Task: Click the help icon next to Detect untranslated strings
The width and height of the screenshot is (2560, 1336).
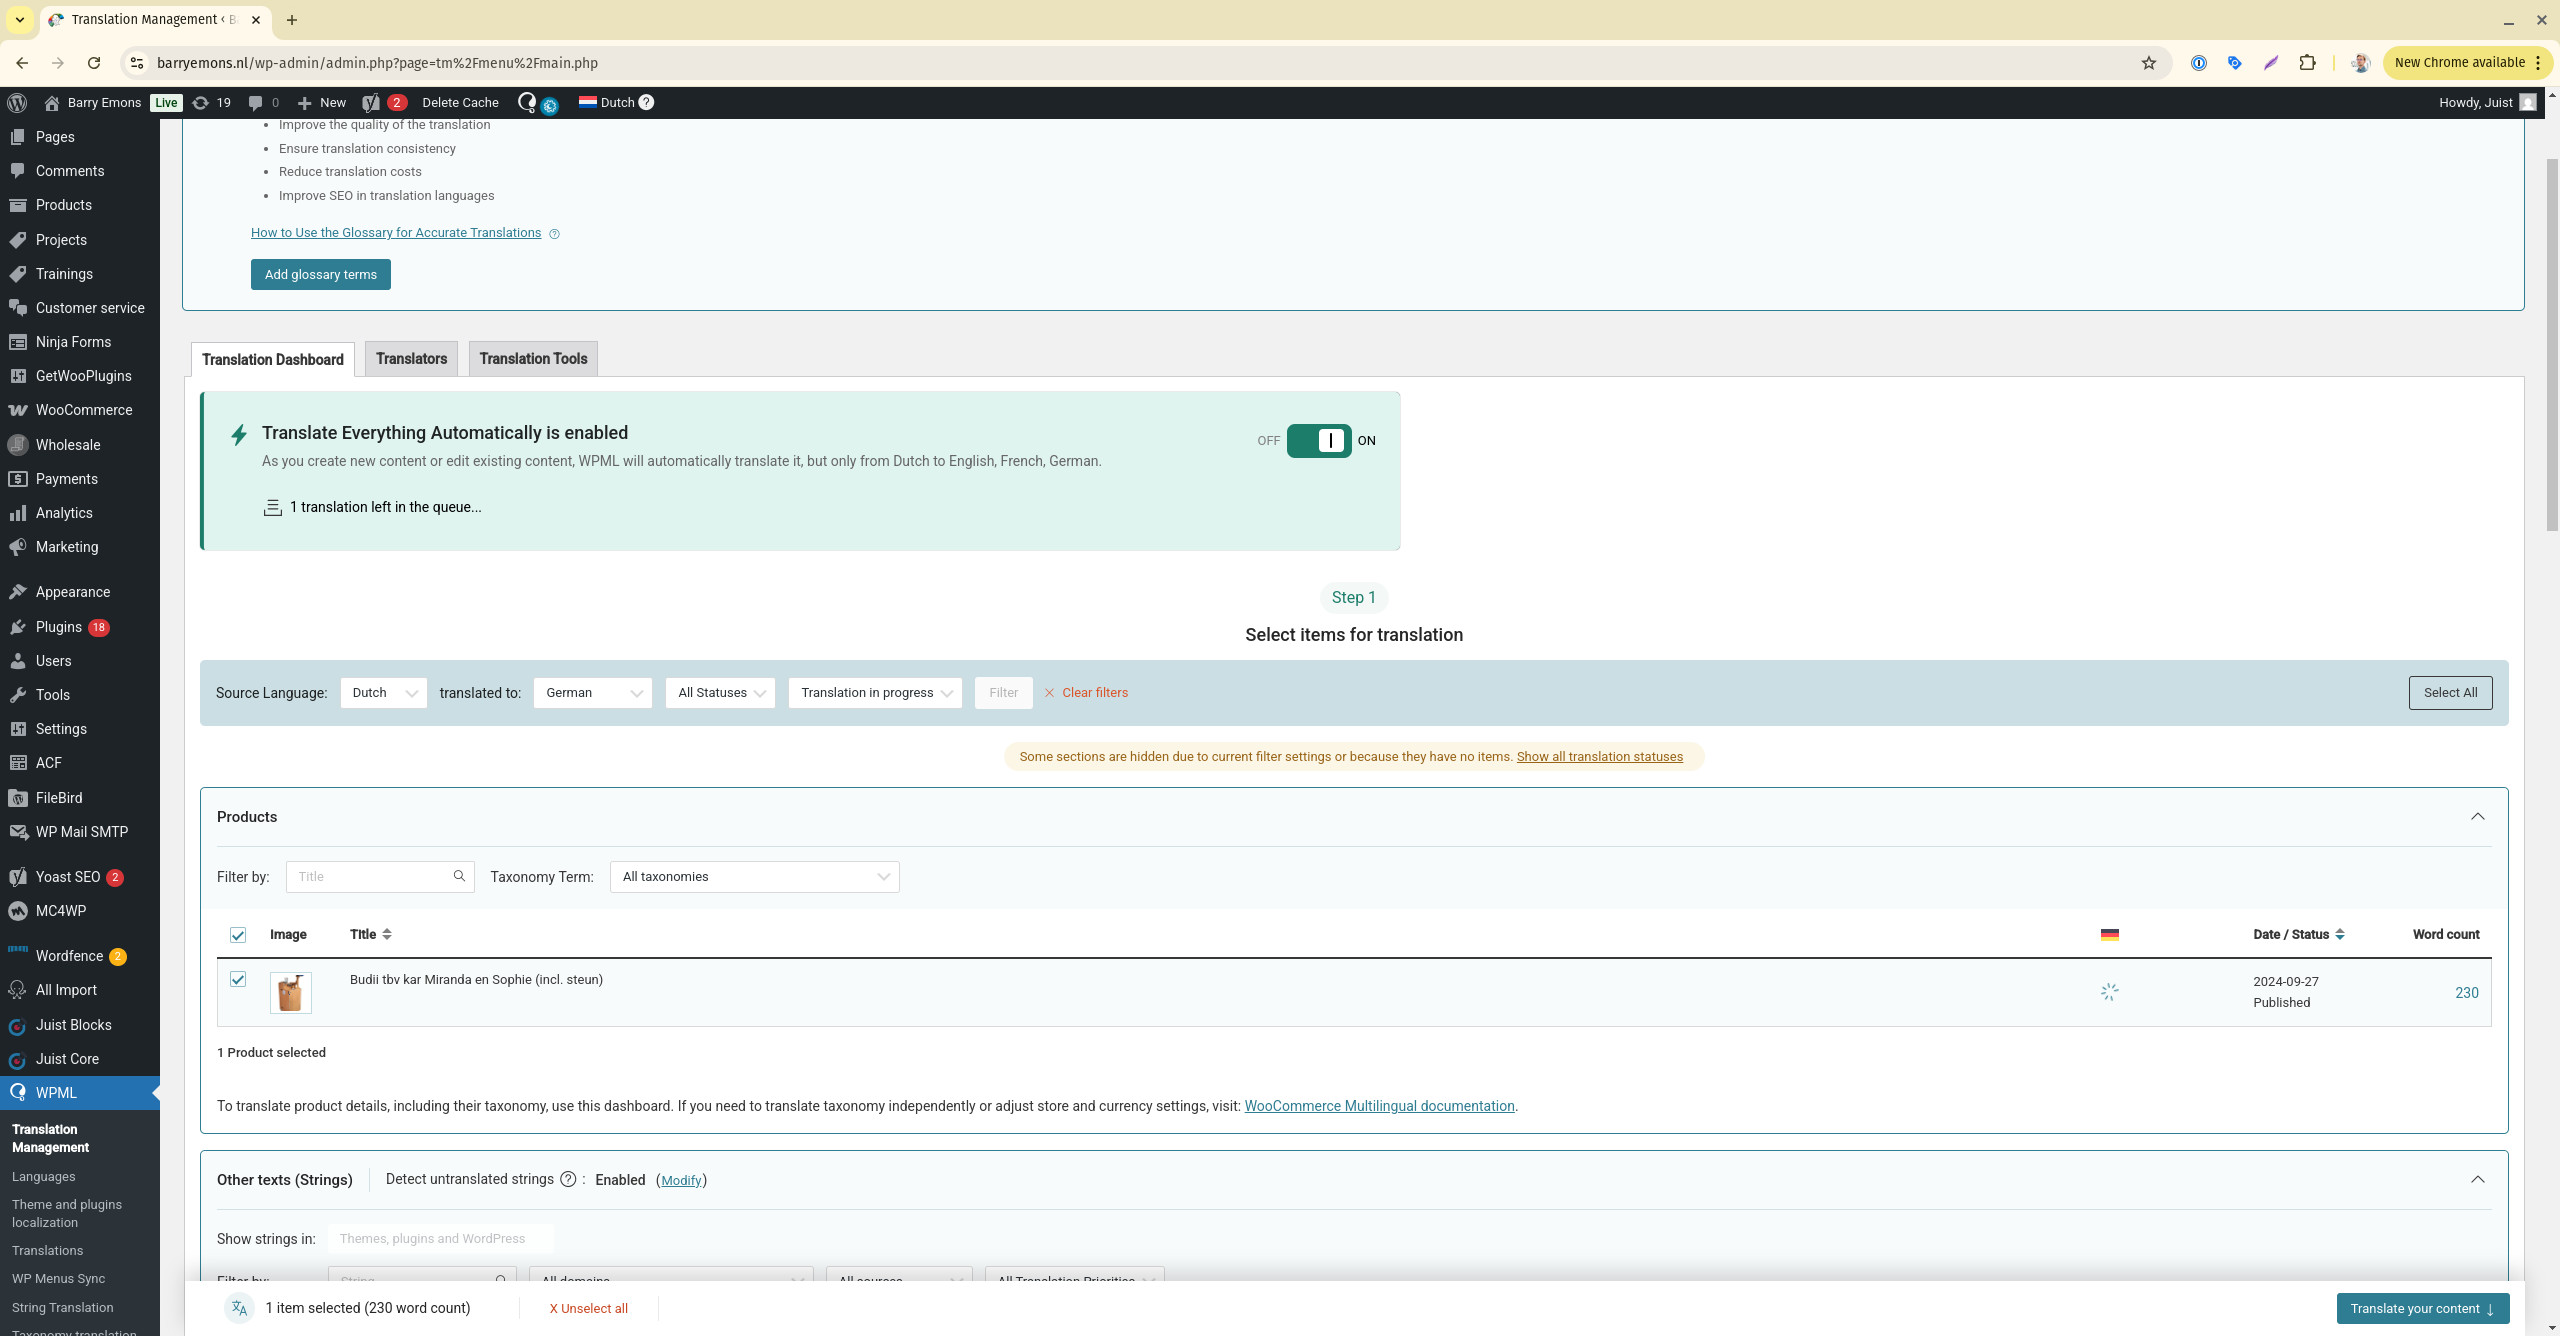Action: point(568,1180)
